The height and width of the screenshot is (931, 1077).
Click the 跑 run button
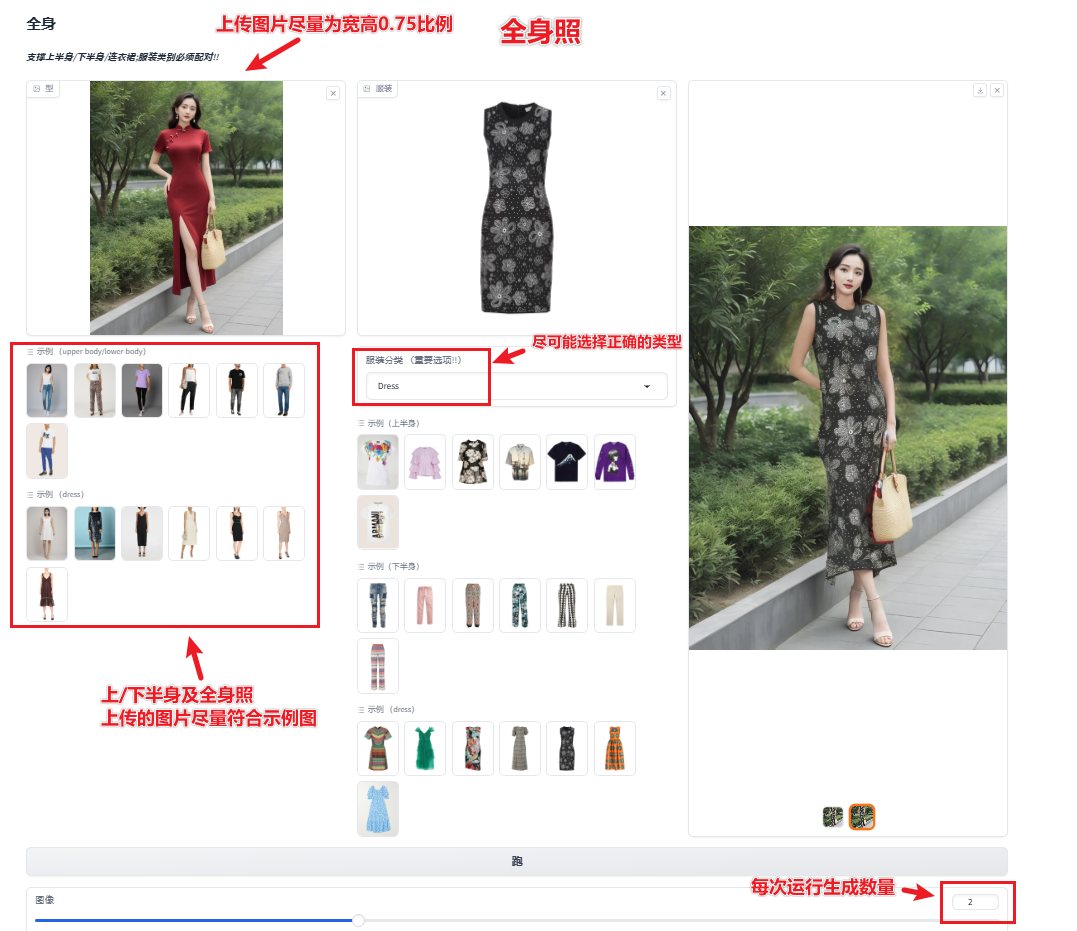[x=516, y=861]
